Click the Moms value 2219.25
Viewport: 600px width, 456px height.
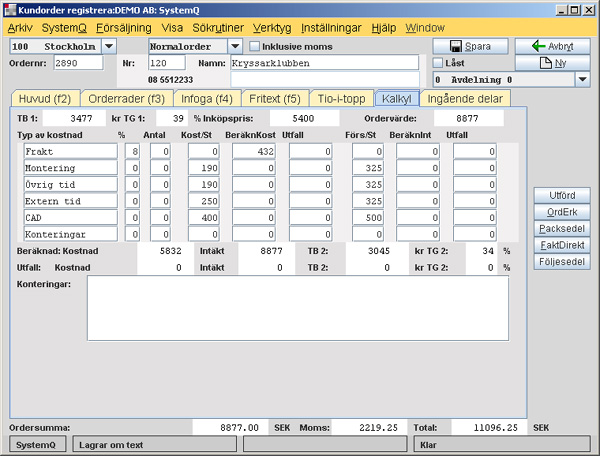[369, 428]
